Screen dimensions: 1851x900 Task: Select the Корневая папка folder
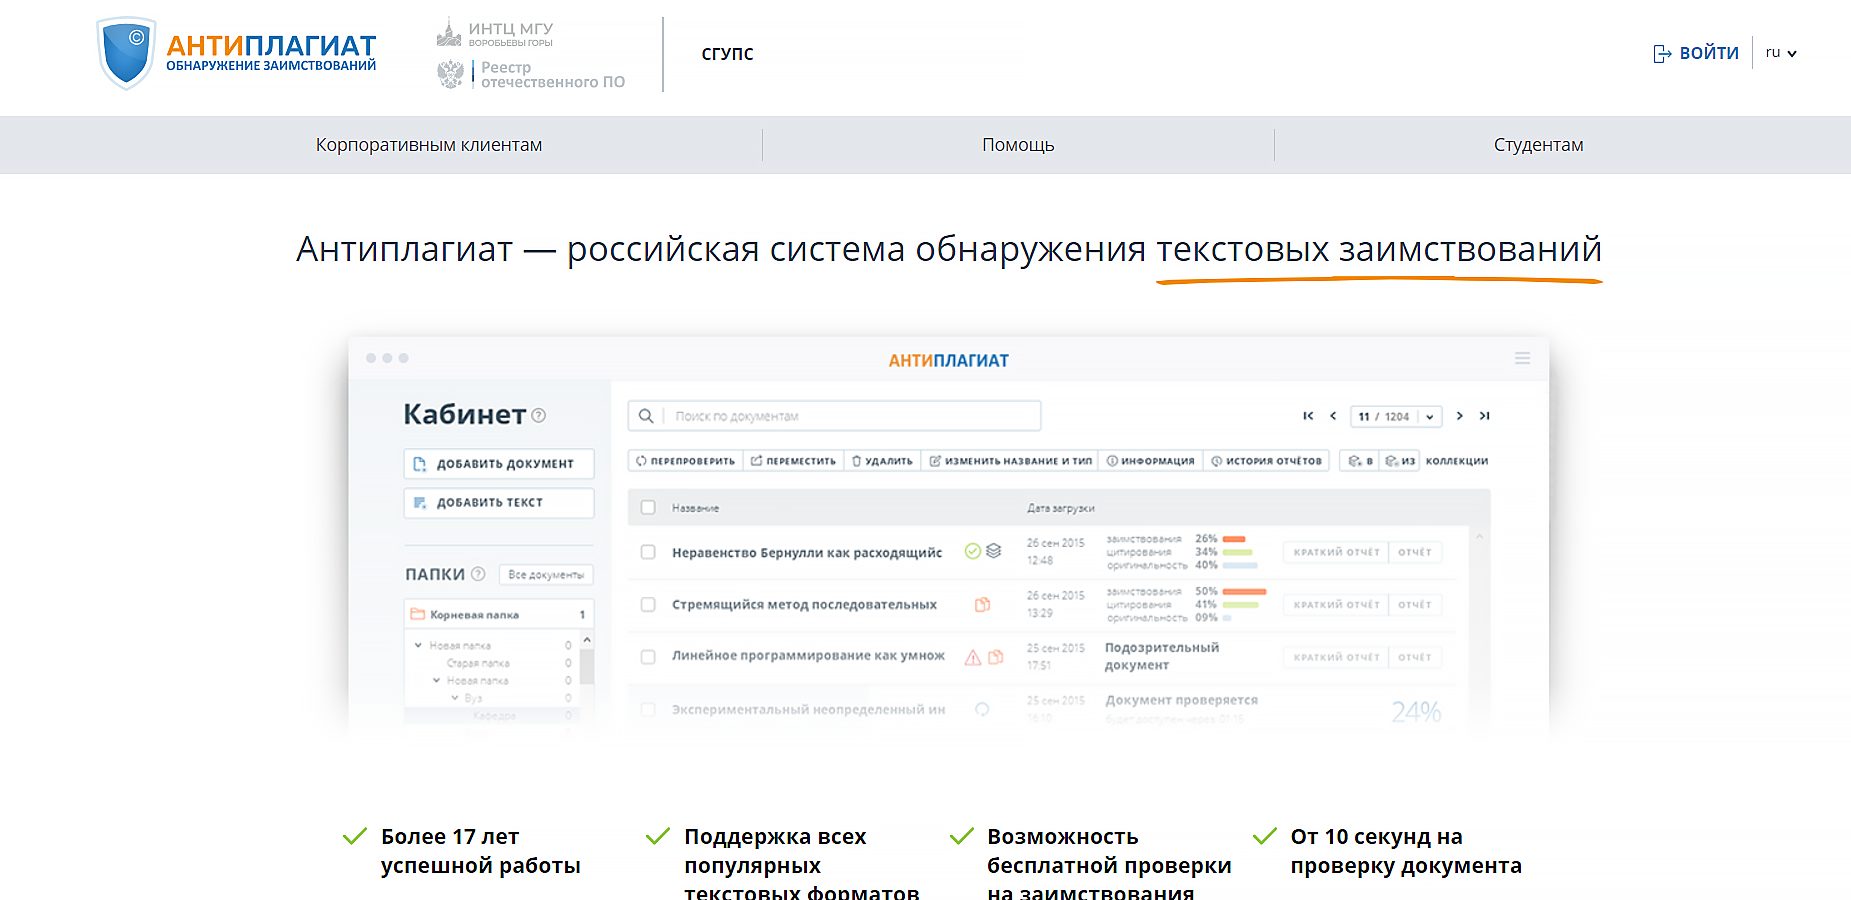click(x=499, y=614)
